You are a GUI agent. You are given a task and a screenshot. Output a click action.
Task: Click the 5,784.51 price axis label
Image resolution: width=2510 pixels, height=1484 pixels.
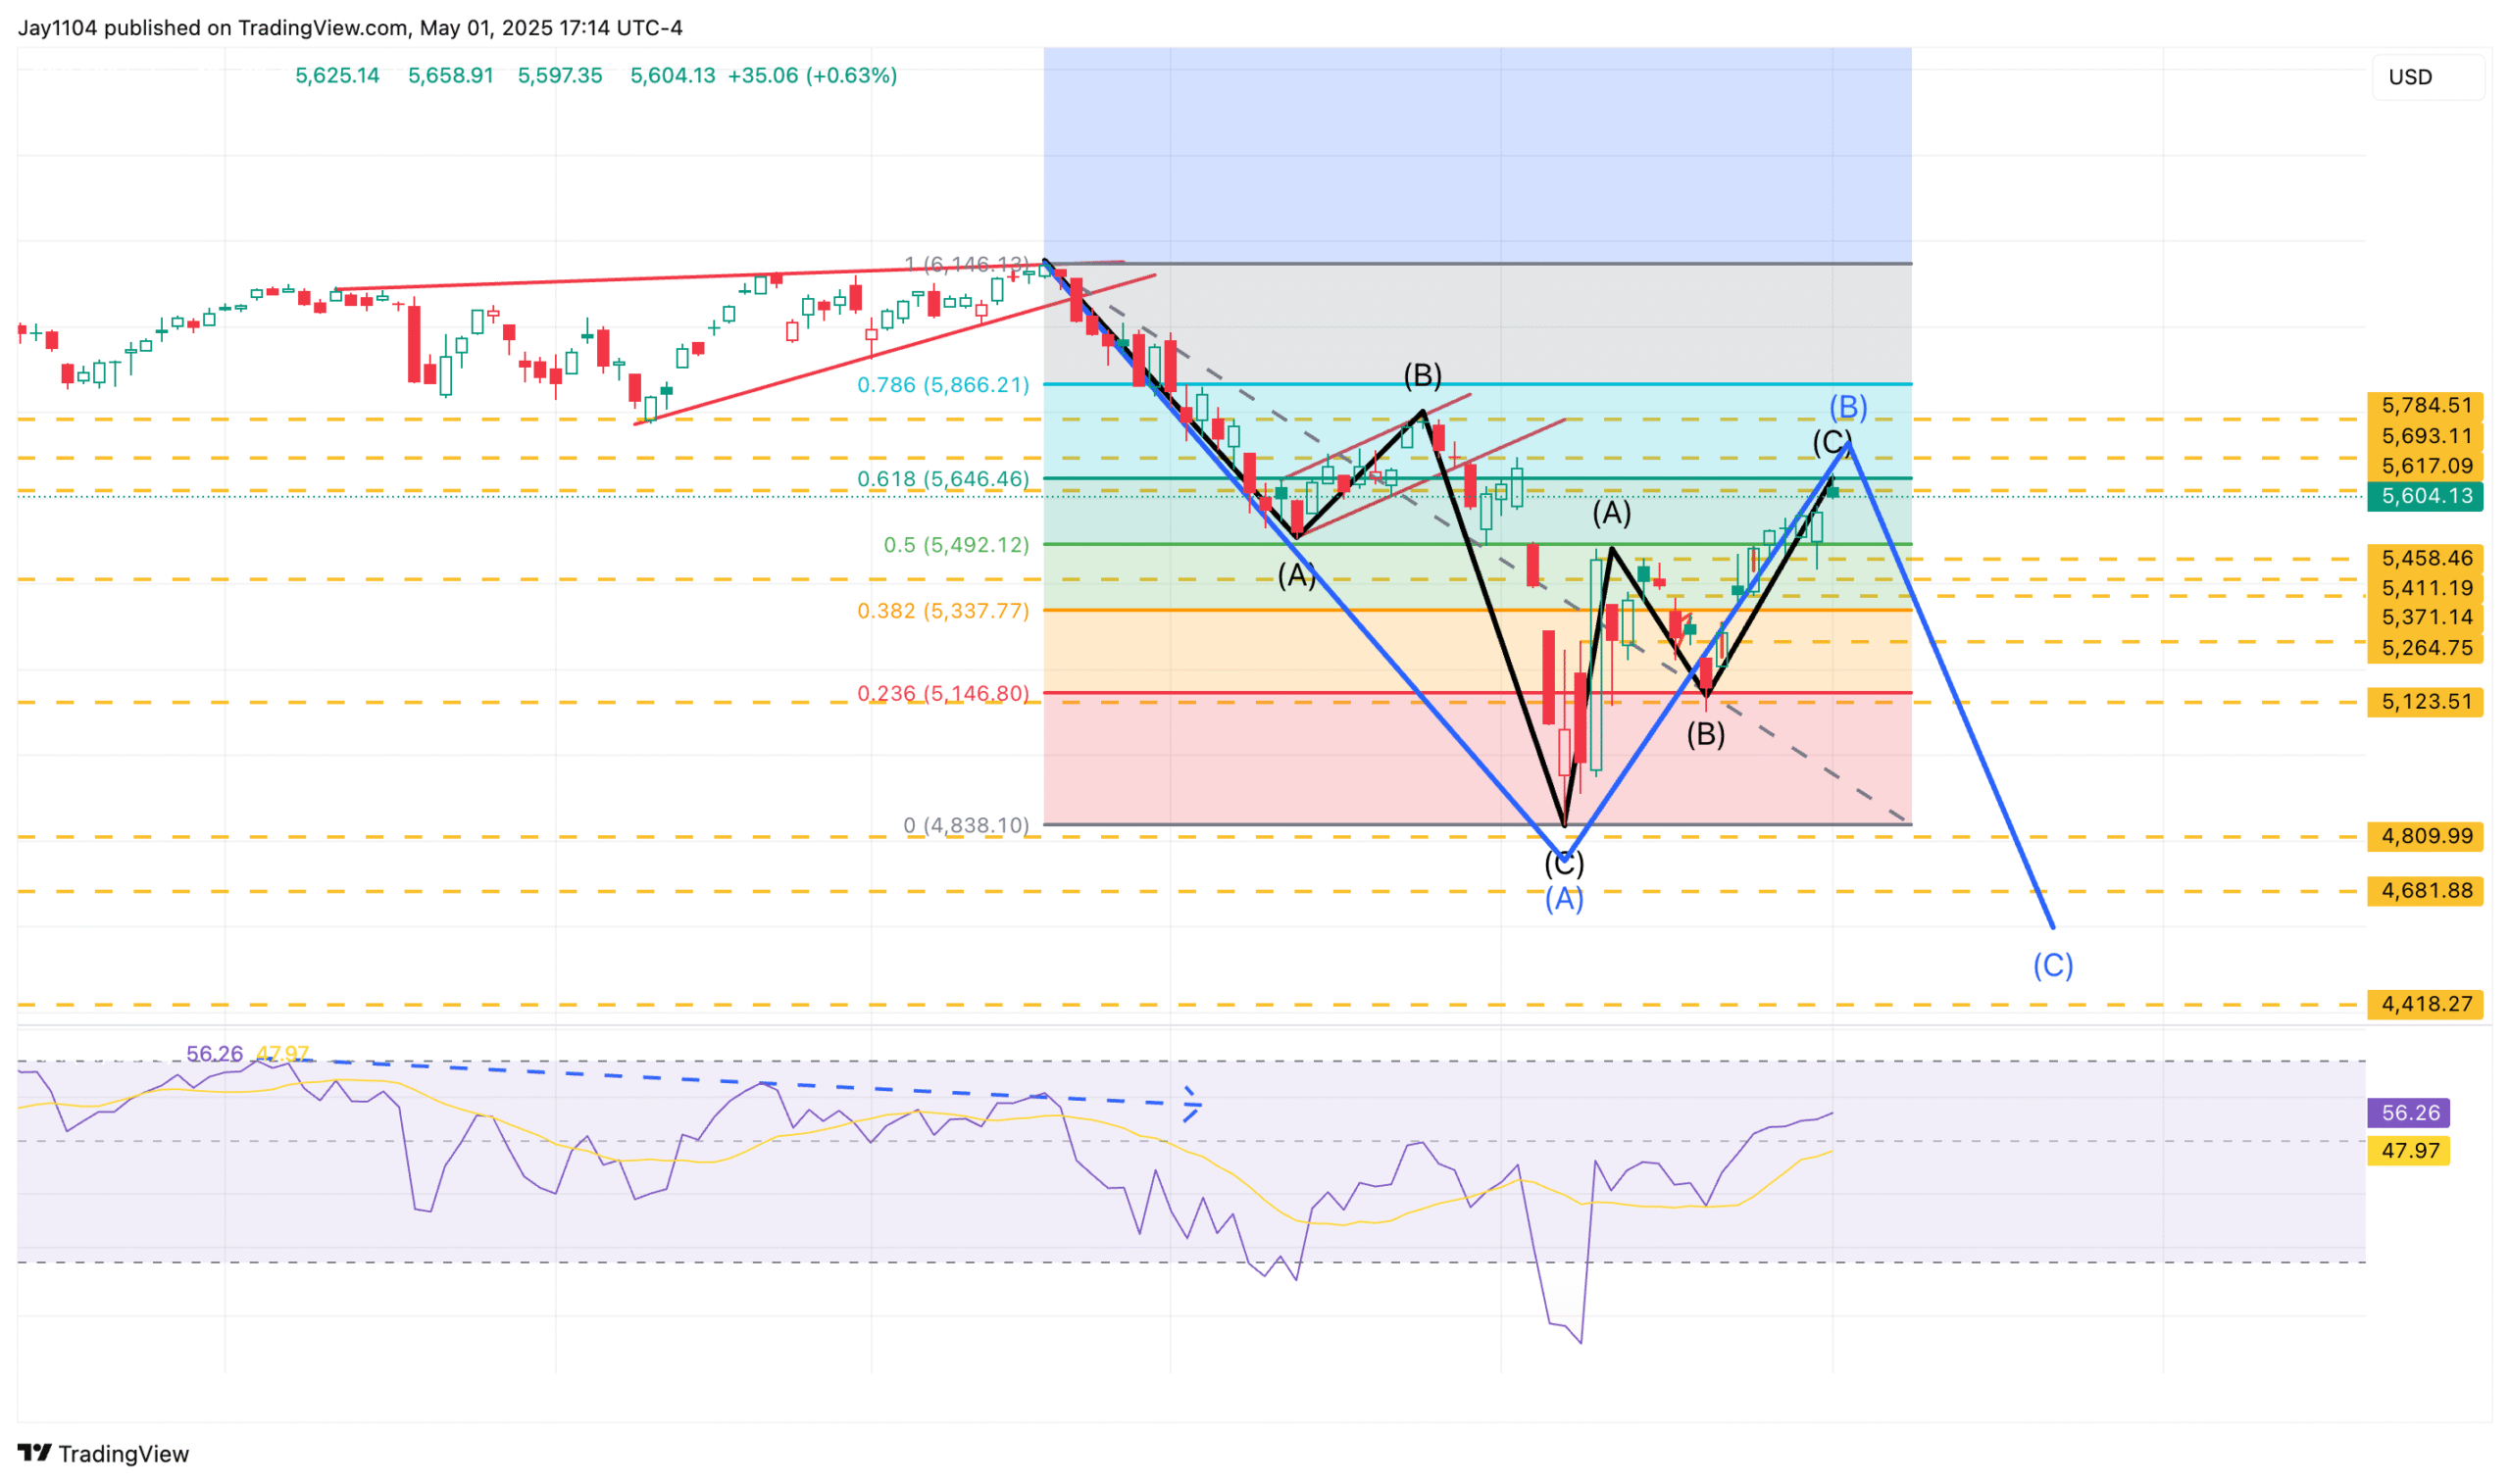2425,405
